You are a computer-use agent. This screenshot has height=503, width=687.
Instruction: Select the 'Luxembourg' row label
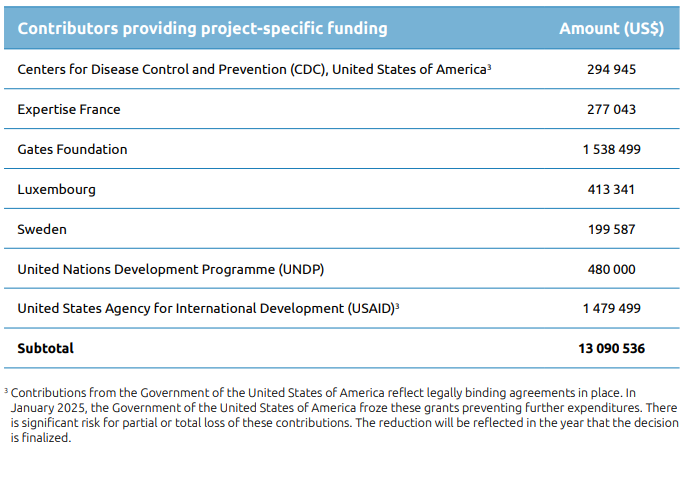point(57,189)
